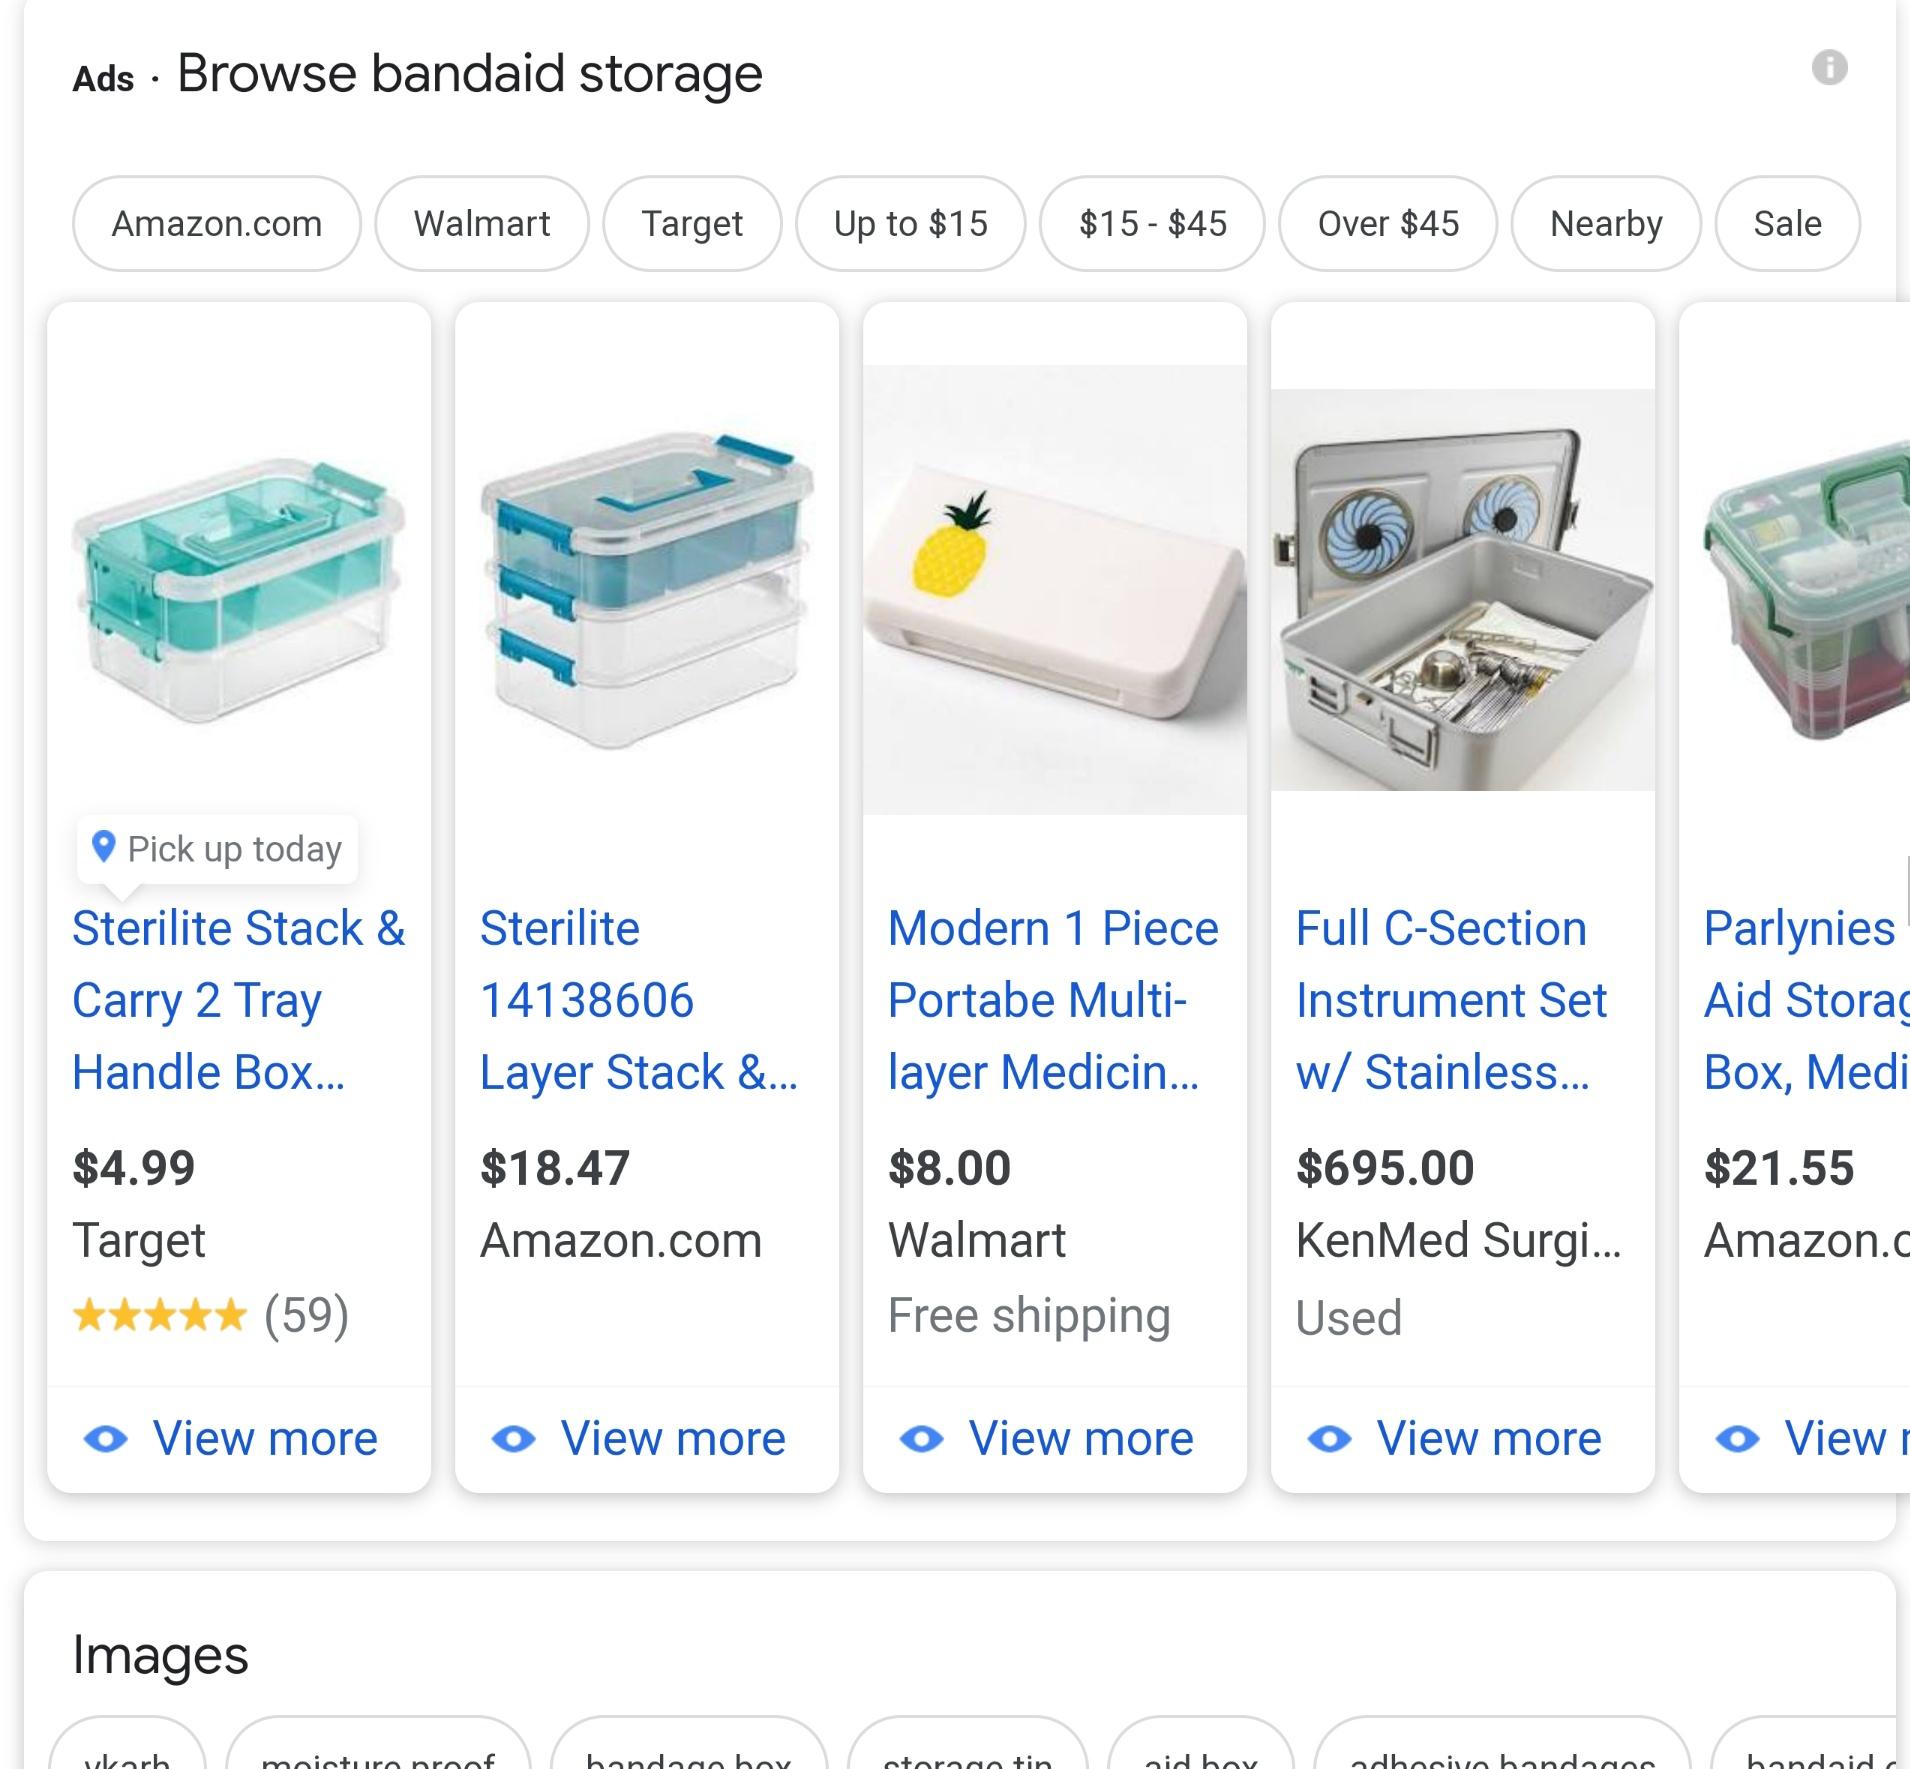Click the eye icon under Target Sterilite box
The height and width of the screenshot is (1769, 1910).
click(x=106, y=1439)
